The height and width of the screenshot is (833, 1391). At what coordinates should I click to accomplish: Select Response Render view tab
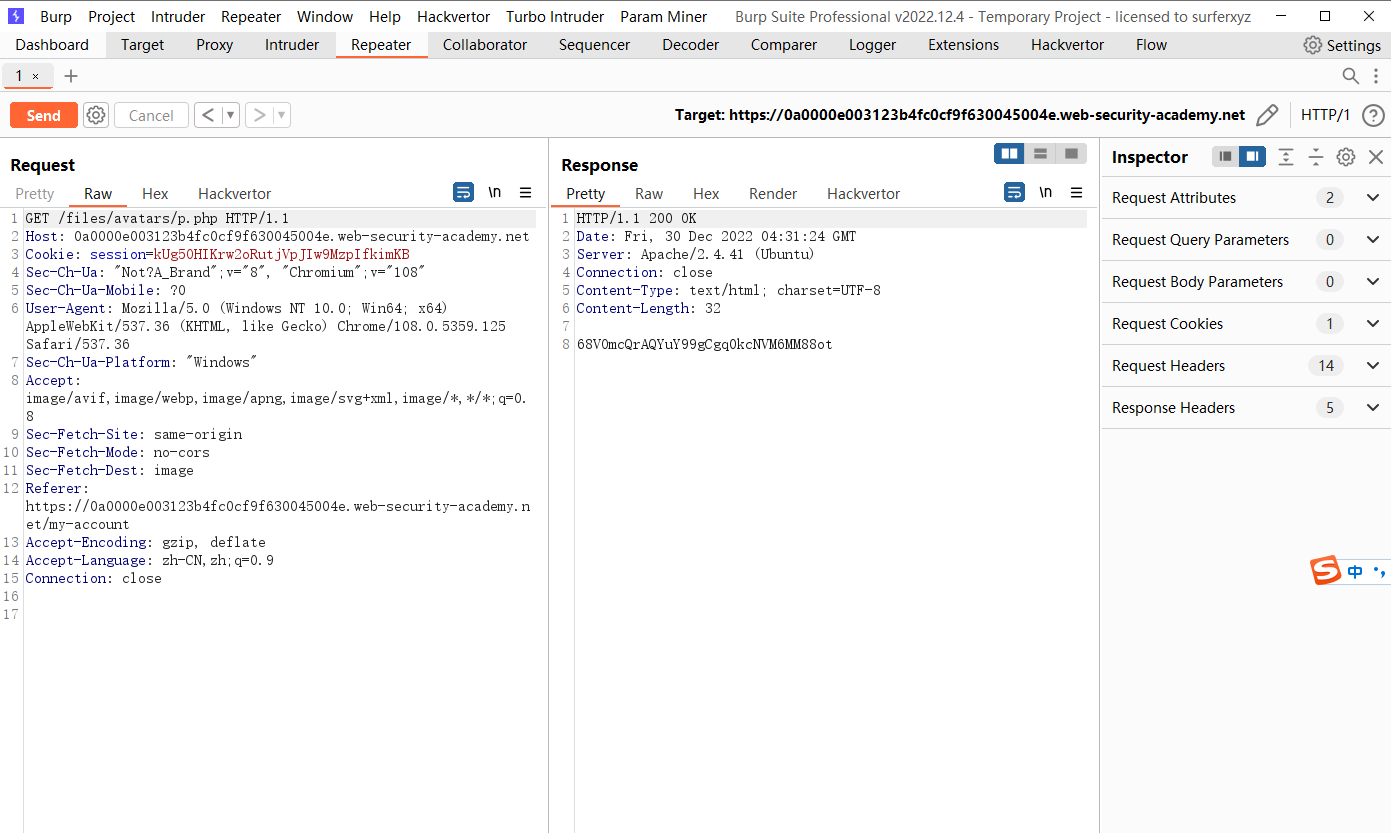(x=773, y=194)
